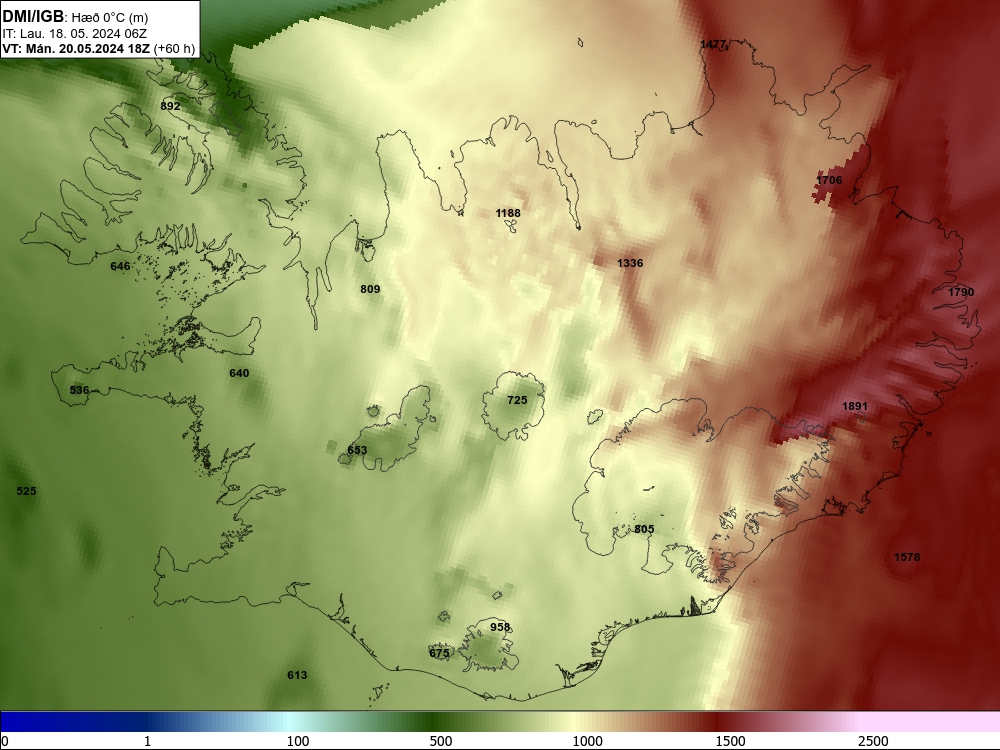
Task: Select the 1336 height value
Action: [630, 263]
